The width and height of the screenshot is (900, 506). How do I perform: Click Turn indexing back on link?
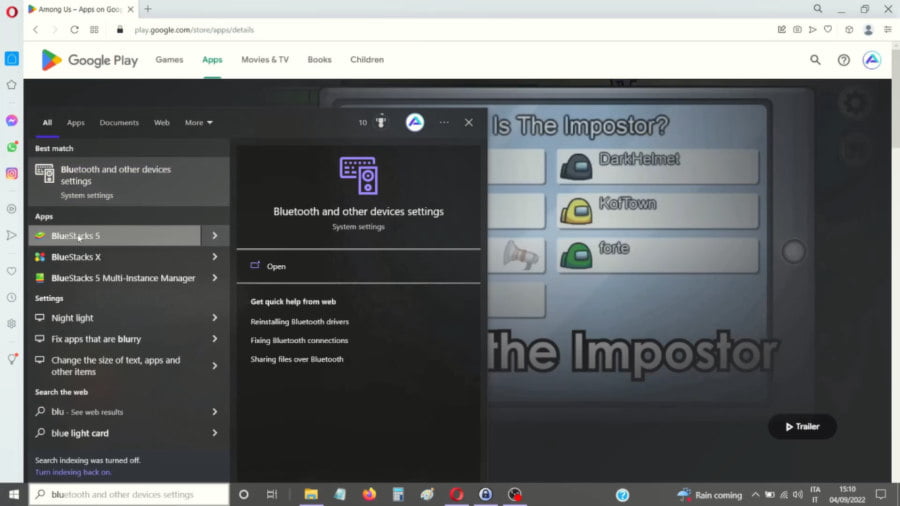pos(73,472)
